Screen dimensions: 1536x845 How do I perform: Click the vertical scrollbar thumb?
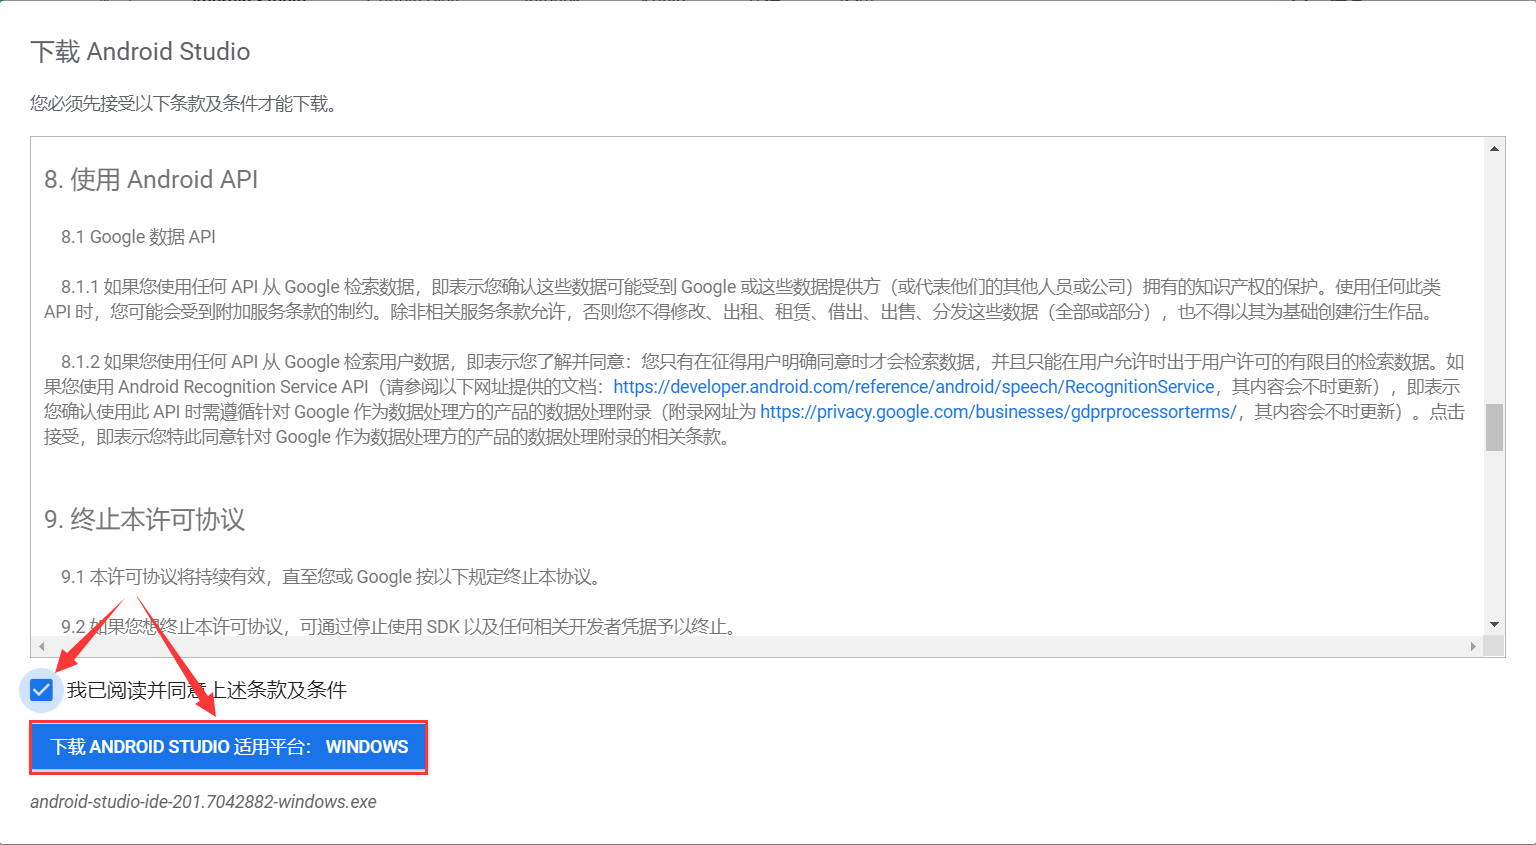point(1494,428)
